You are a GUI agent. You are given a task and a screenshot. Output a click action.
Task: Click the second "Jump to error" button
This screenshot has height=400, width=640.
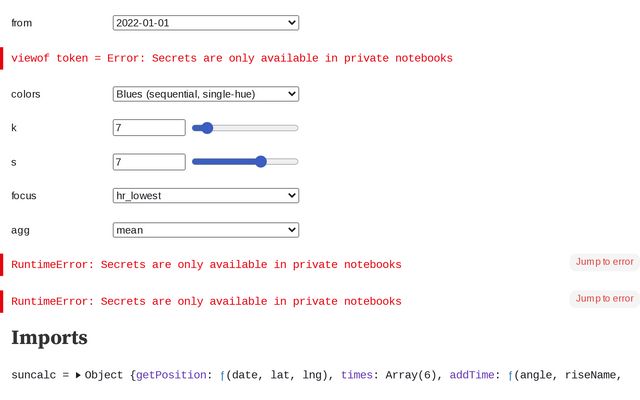(x=604, y=299)
